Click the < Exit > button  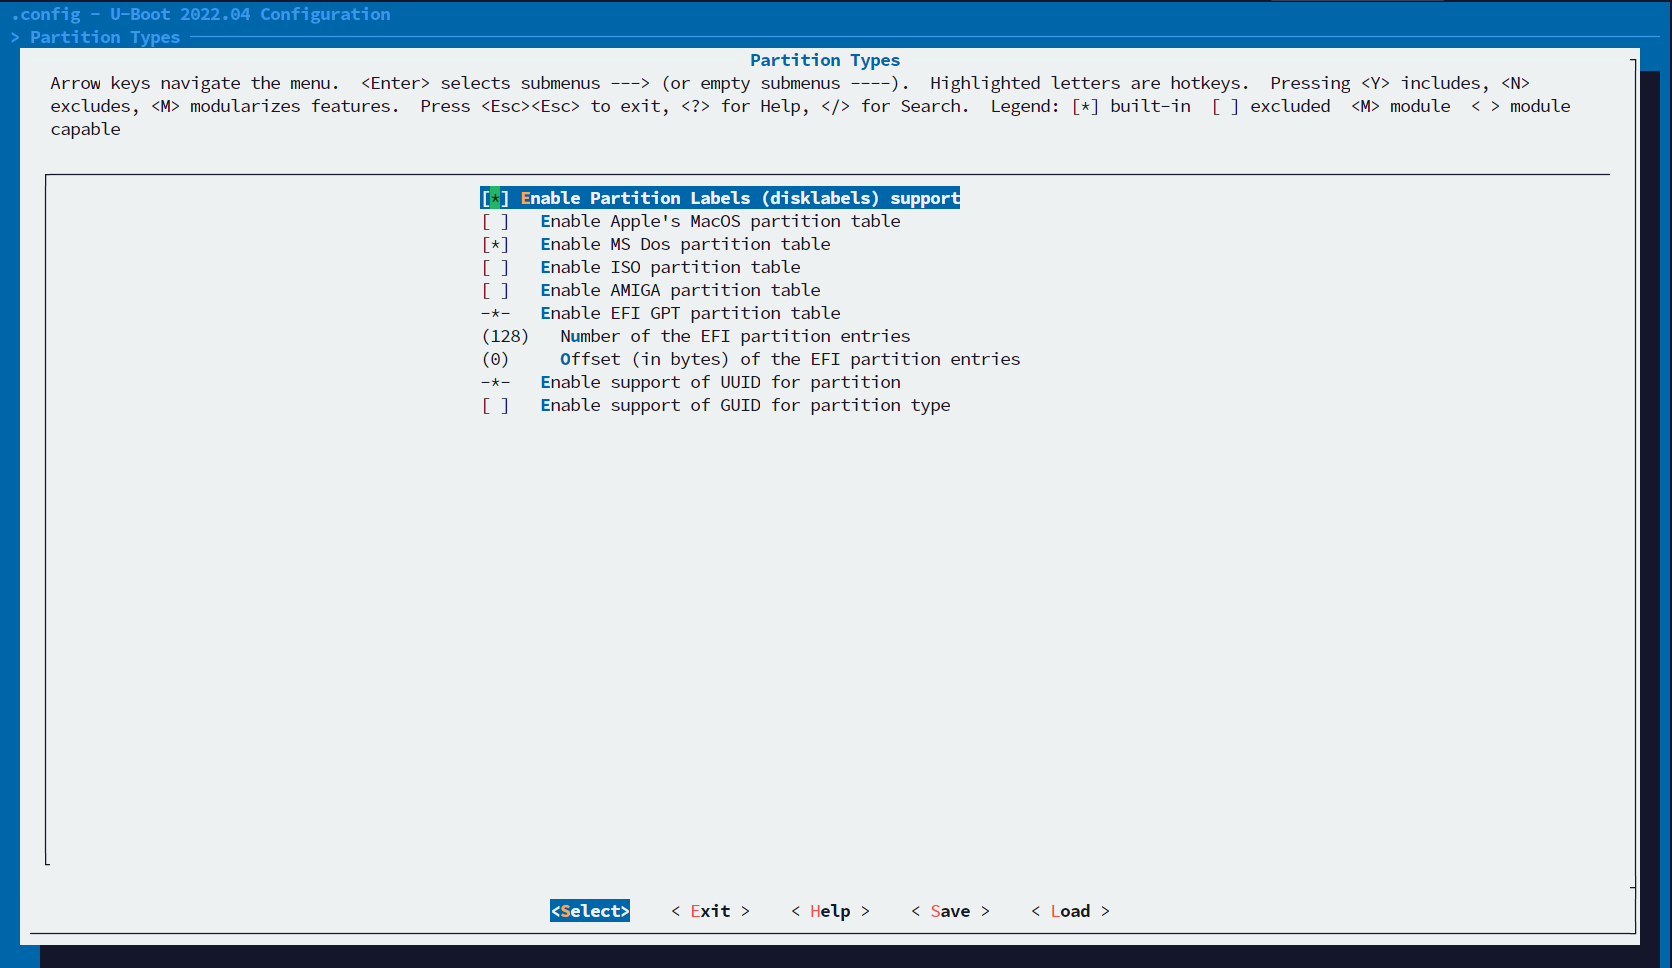tap(710, 911)
